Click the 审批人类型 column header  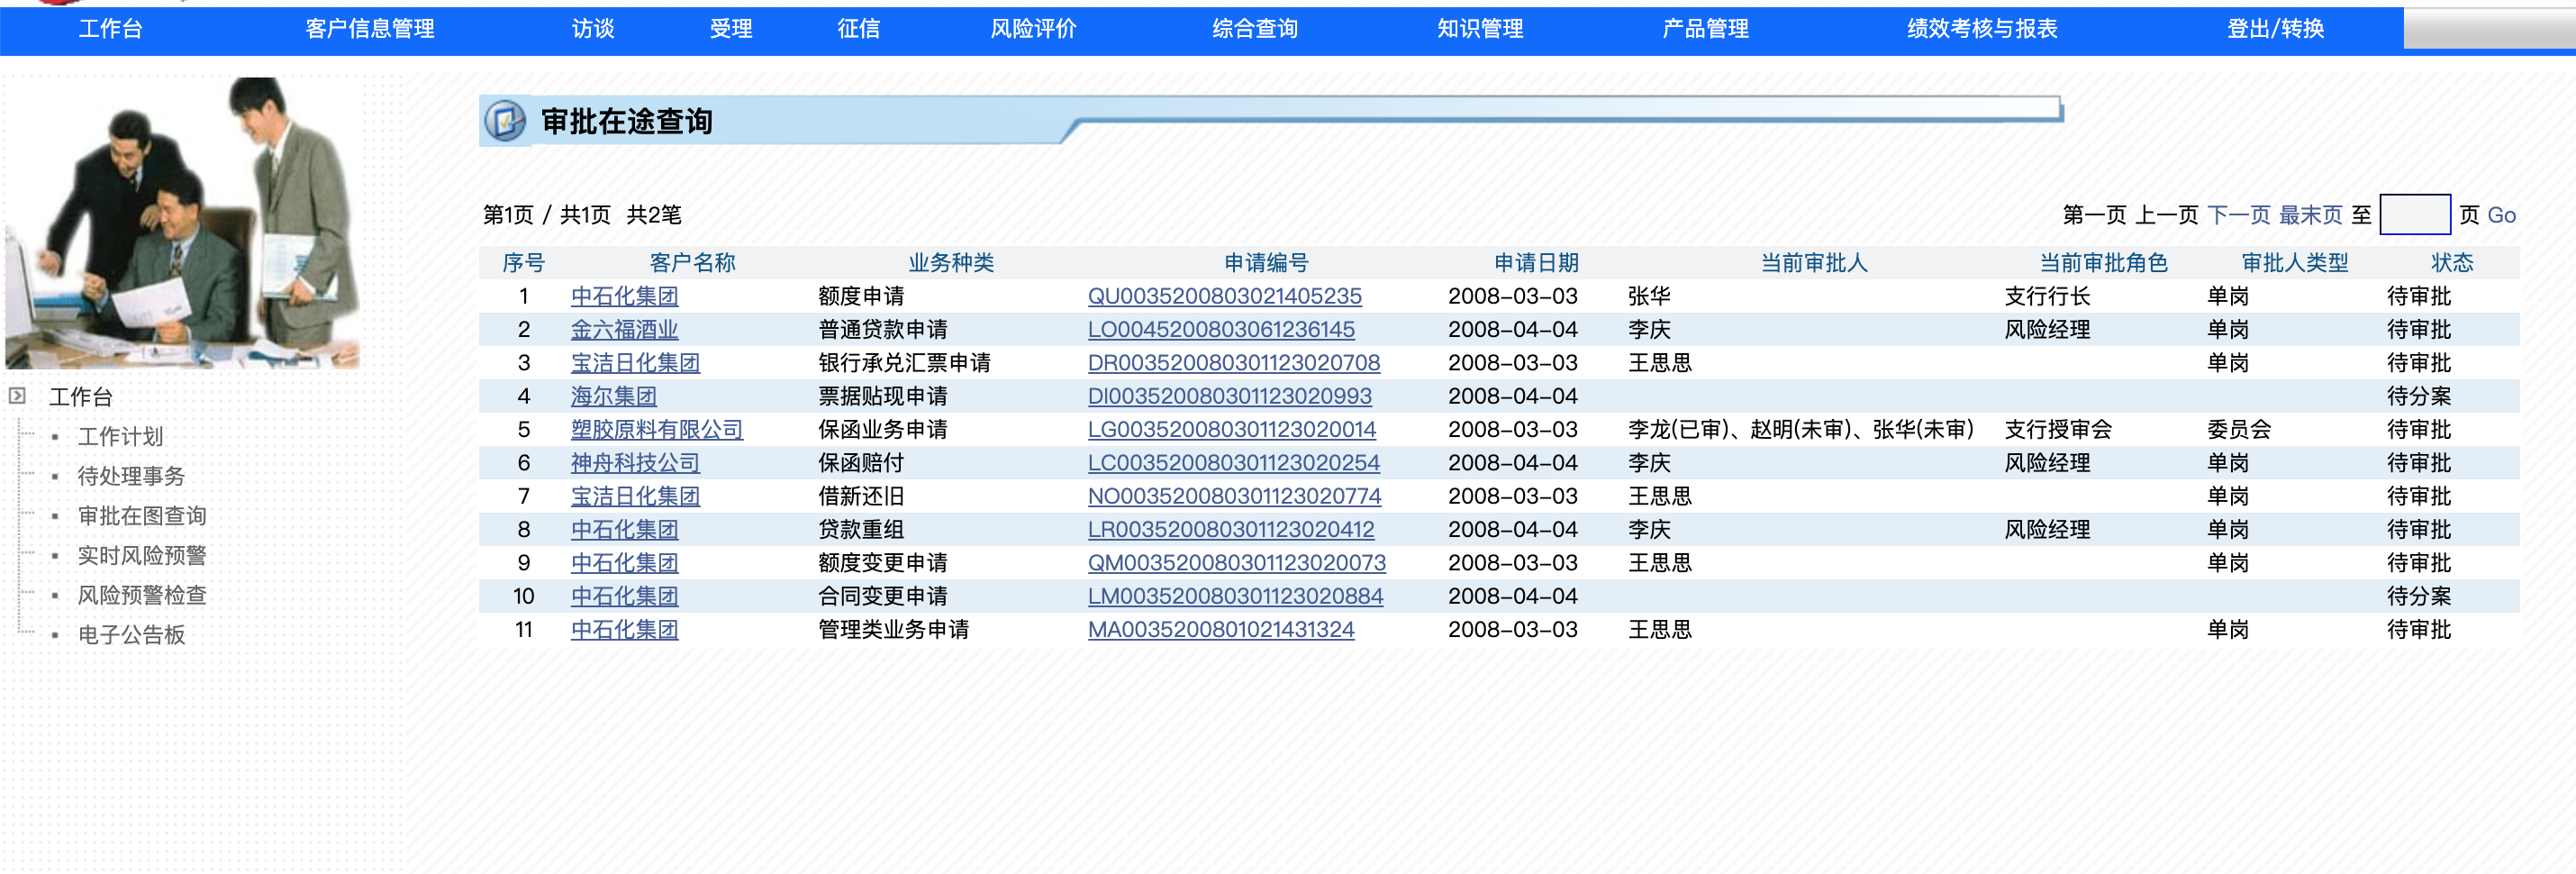pyautogui.click(x=2295, y=263)
